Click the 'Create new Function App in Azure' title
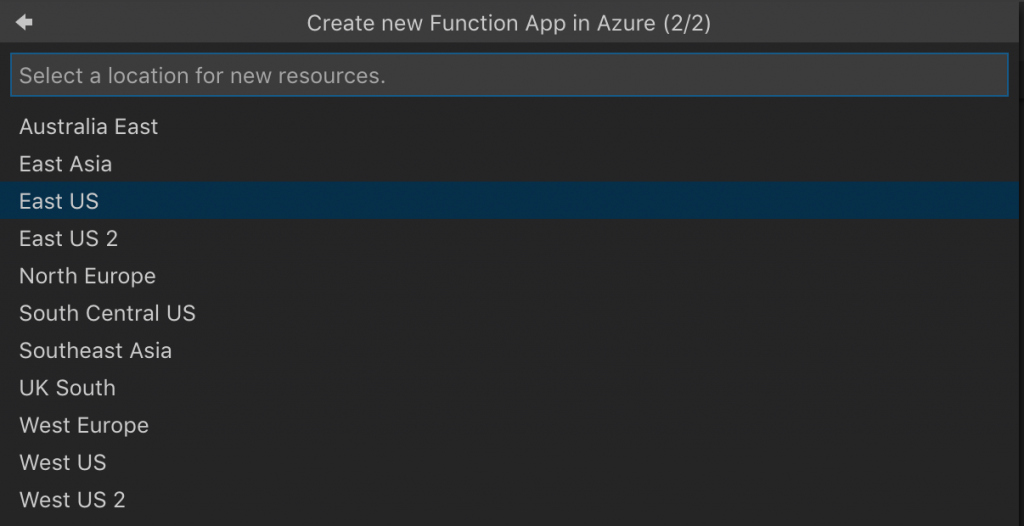The width and height of the screenshot is (1024, 526). click(481, 23)
